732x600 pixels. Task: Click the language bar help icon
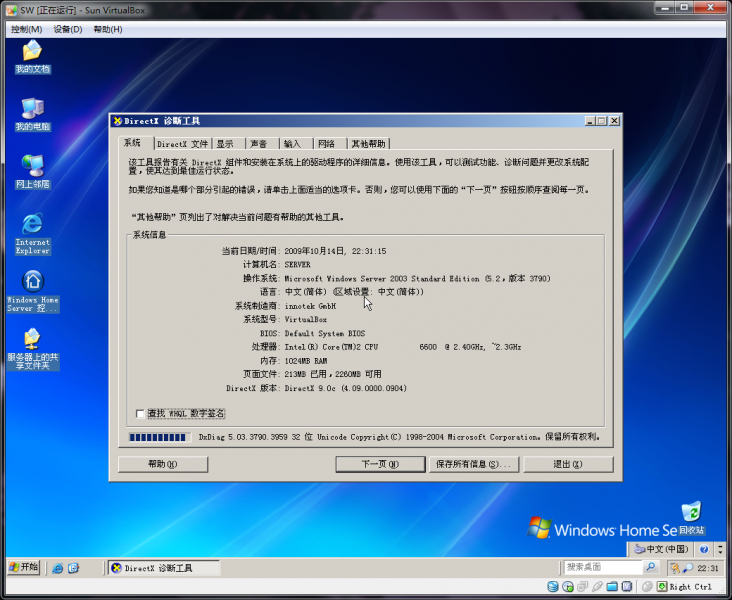pos(704,550)
